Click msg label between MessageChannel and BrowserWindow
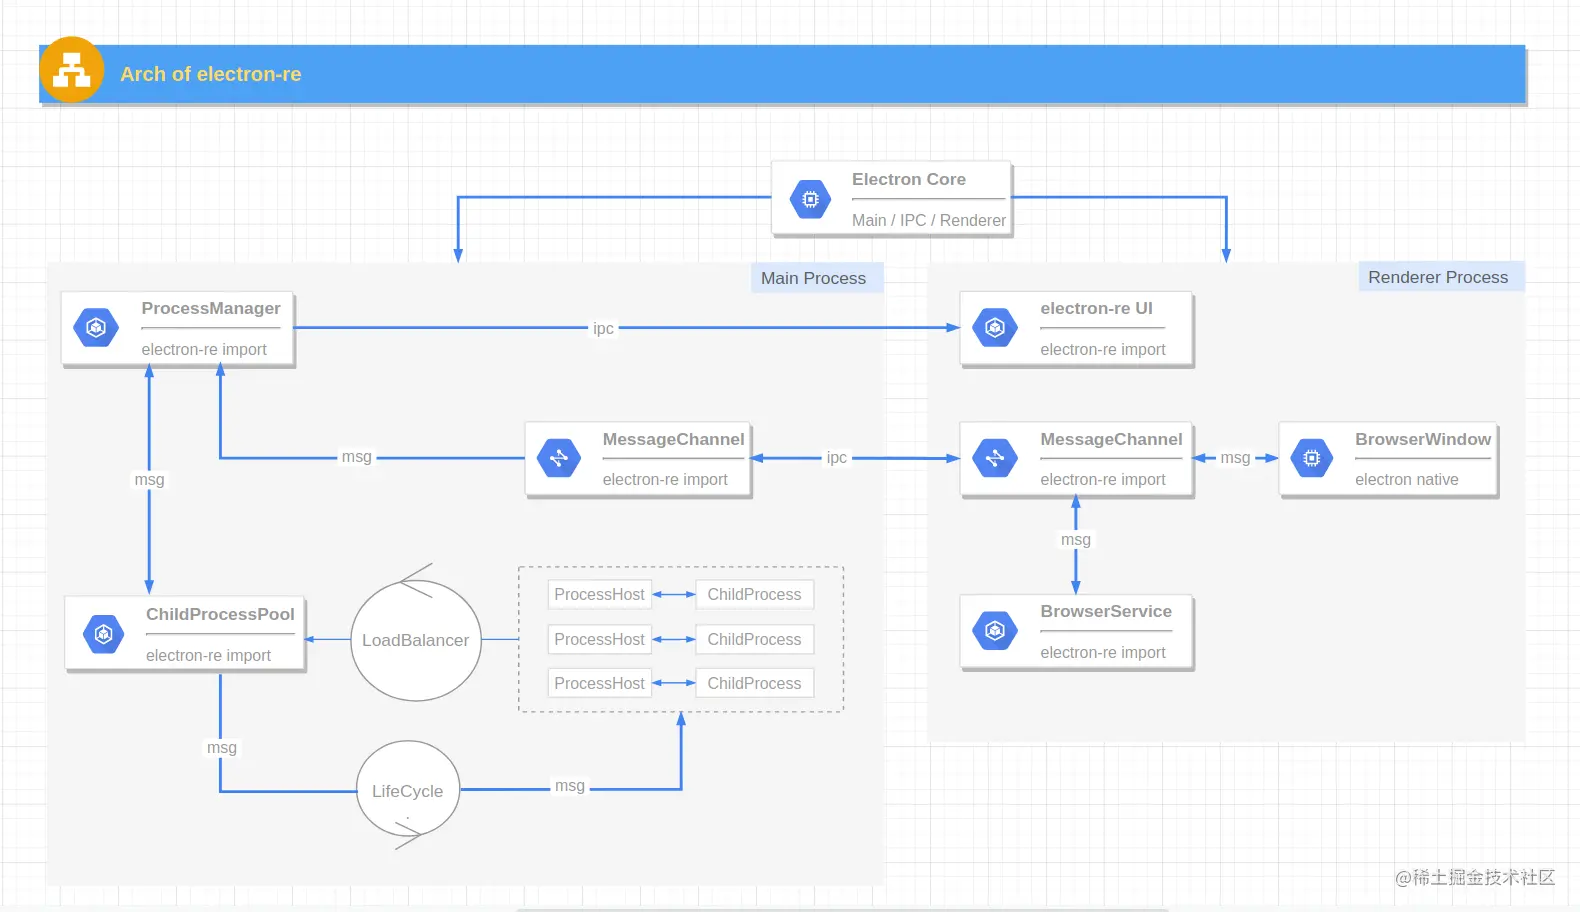 tap(1235, 458)
